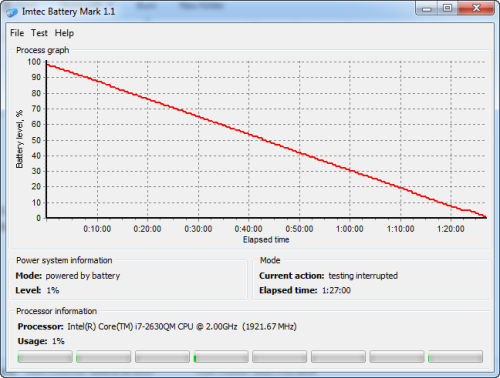Click the elapsed time value 1:27:00
This screenshot has height=378, width=500.
click(336, 290)
